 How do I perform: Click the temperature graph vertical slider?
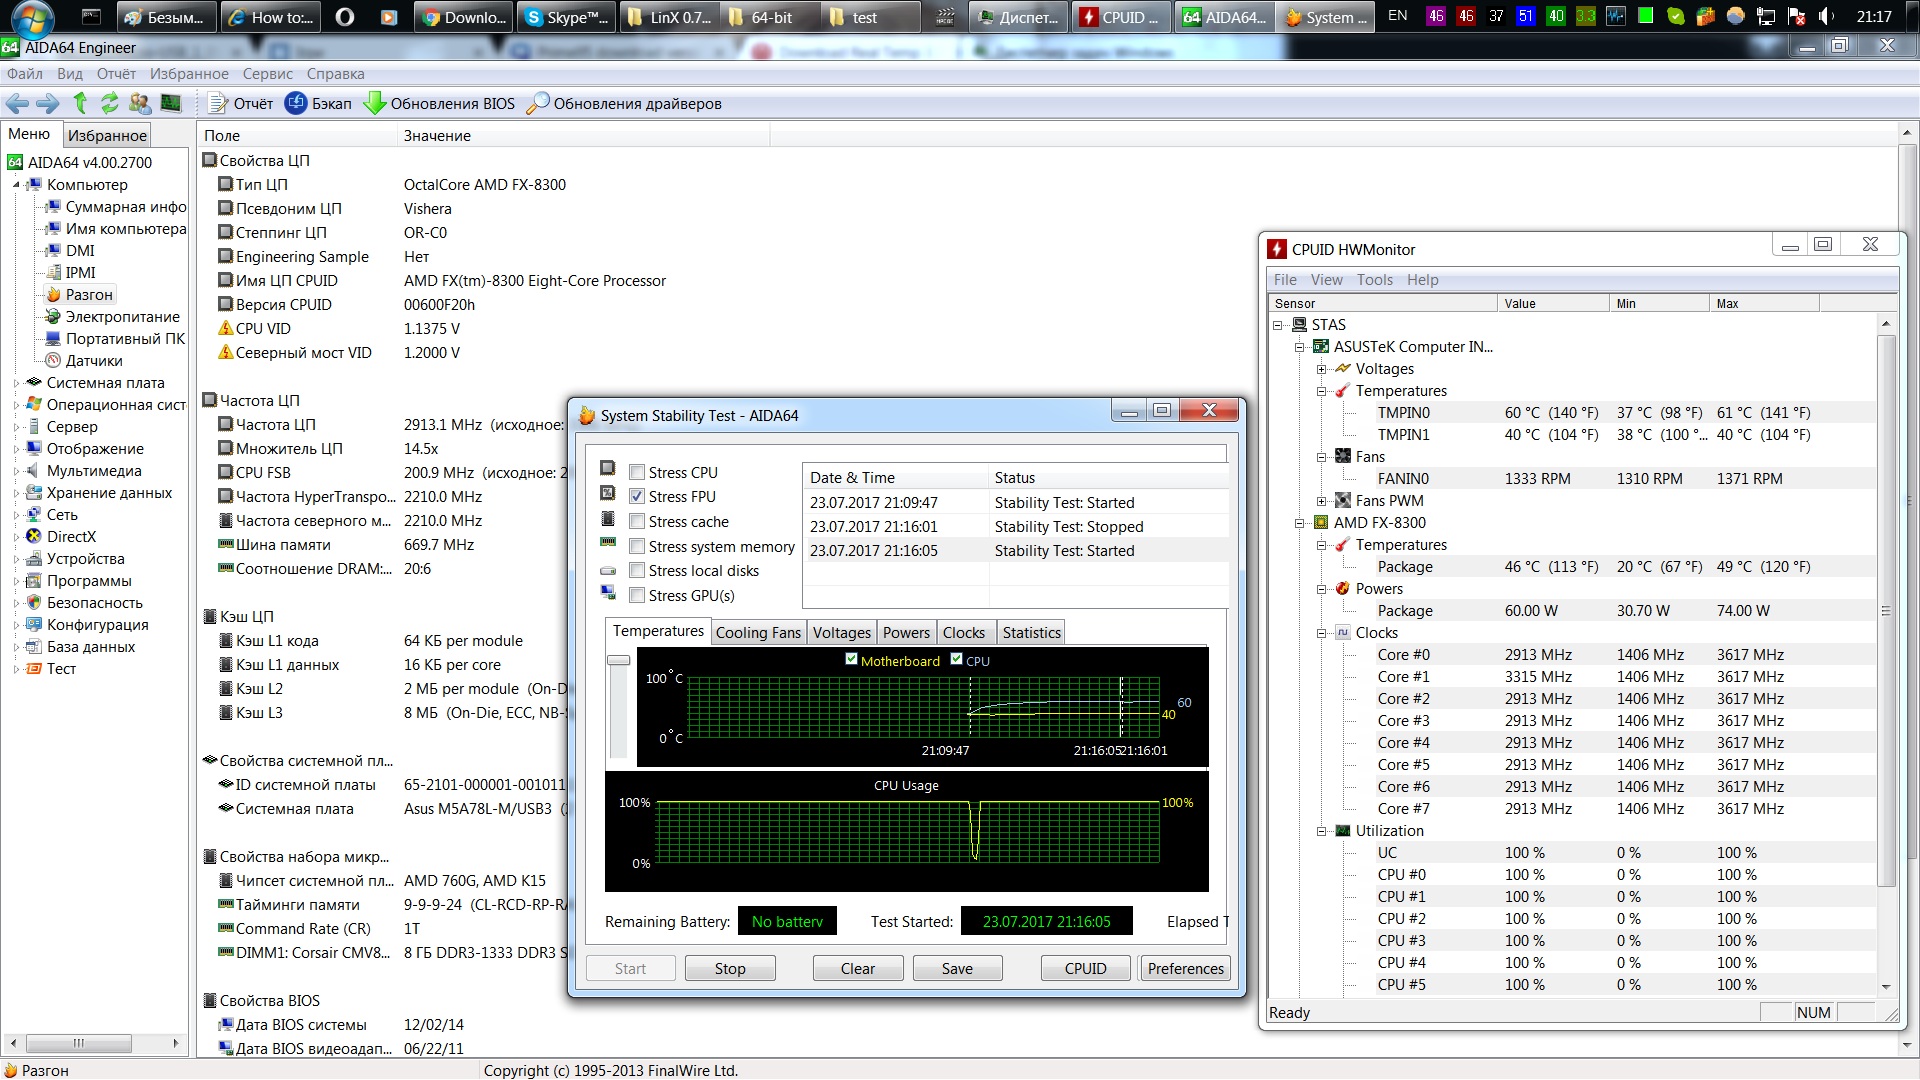click(x=619, y=661)
